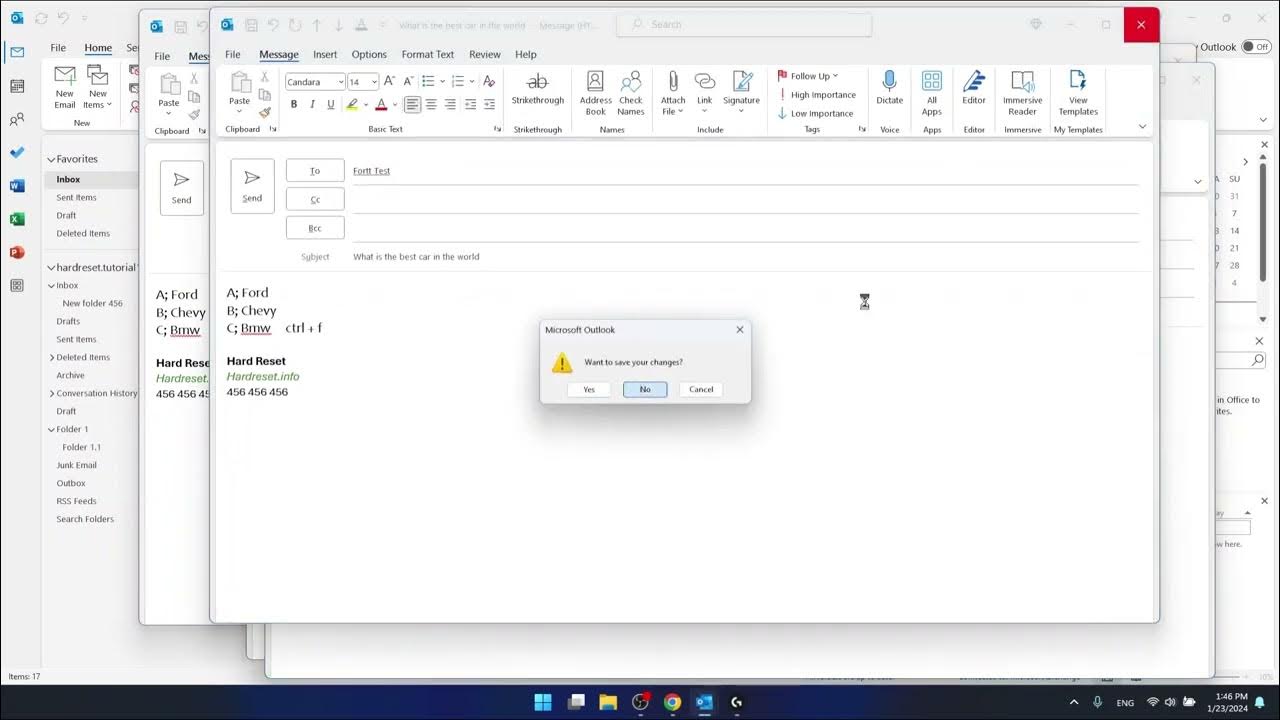Toggle Align Right paragraph alignment
The height and width of the screenshot is (720, 1280).
450,104
